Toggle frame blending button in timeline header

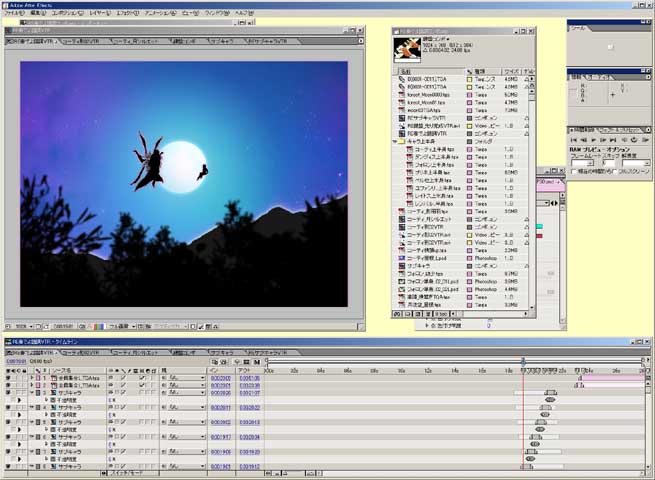[x=246, y=362]
